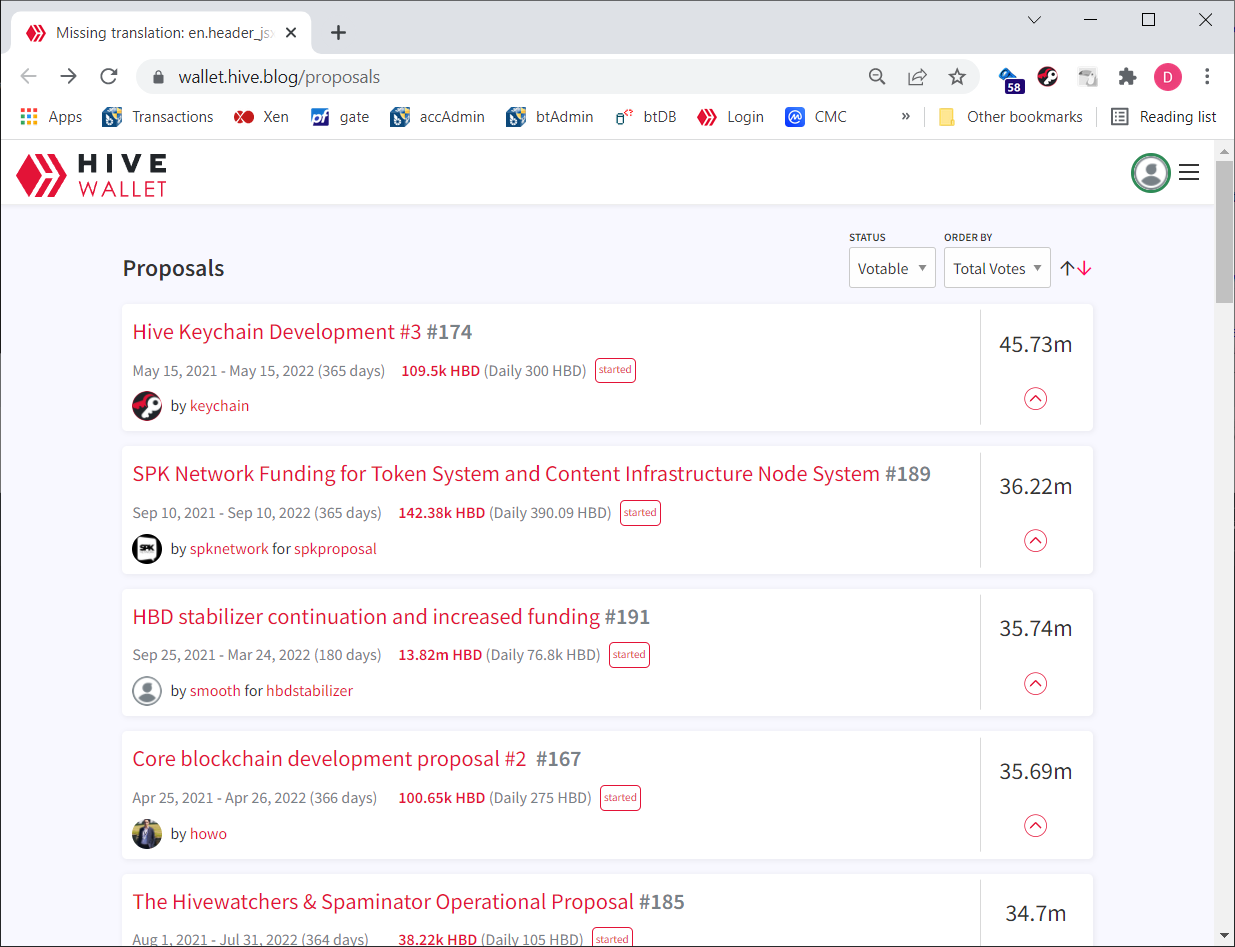The height and width of the screenshot is (947, 1235).
Task: Open the Hive Keychain Development #3 proposal link
Action: coord(277,332)
